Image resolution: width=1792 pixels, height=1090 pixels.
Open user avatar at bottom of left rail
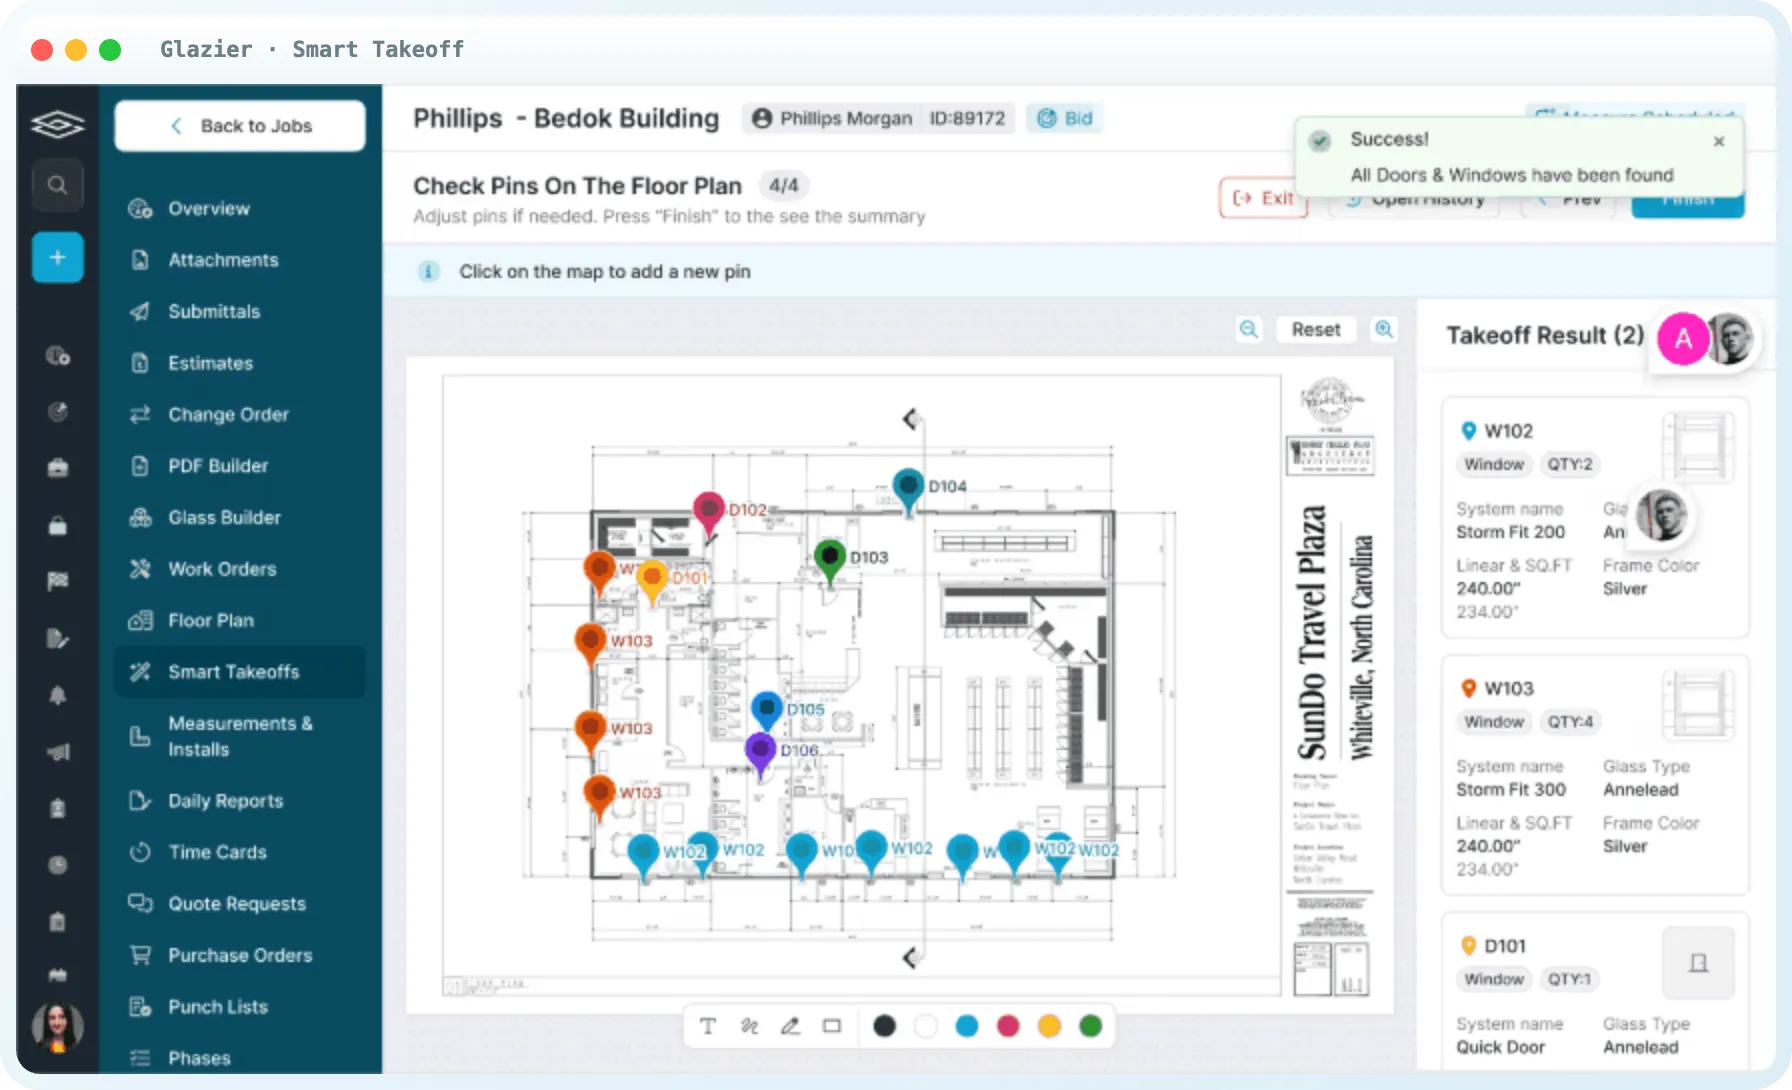tap(57, 1027)
